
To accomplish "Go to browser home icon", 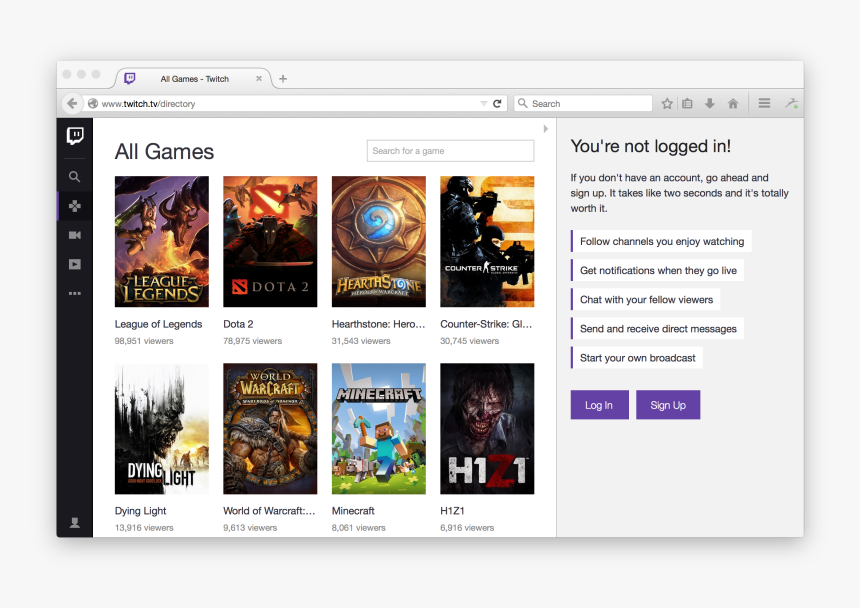I will (733, 103).
